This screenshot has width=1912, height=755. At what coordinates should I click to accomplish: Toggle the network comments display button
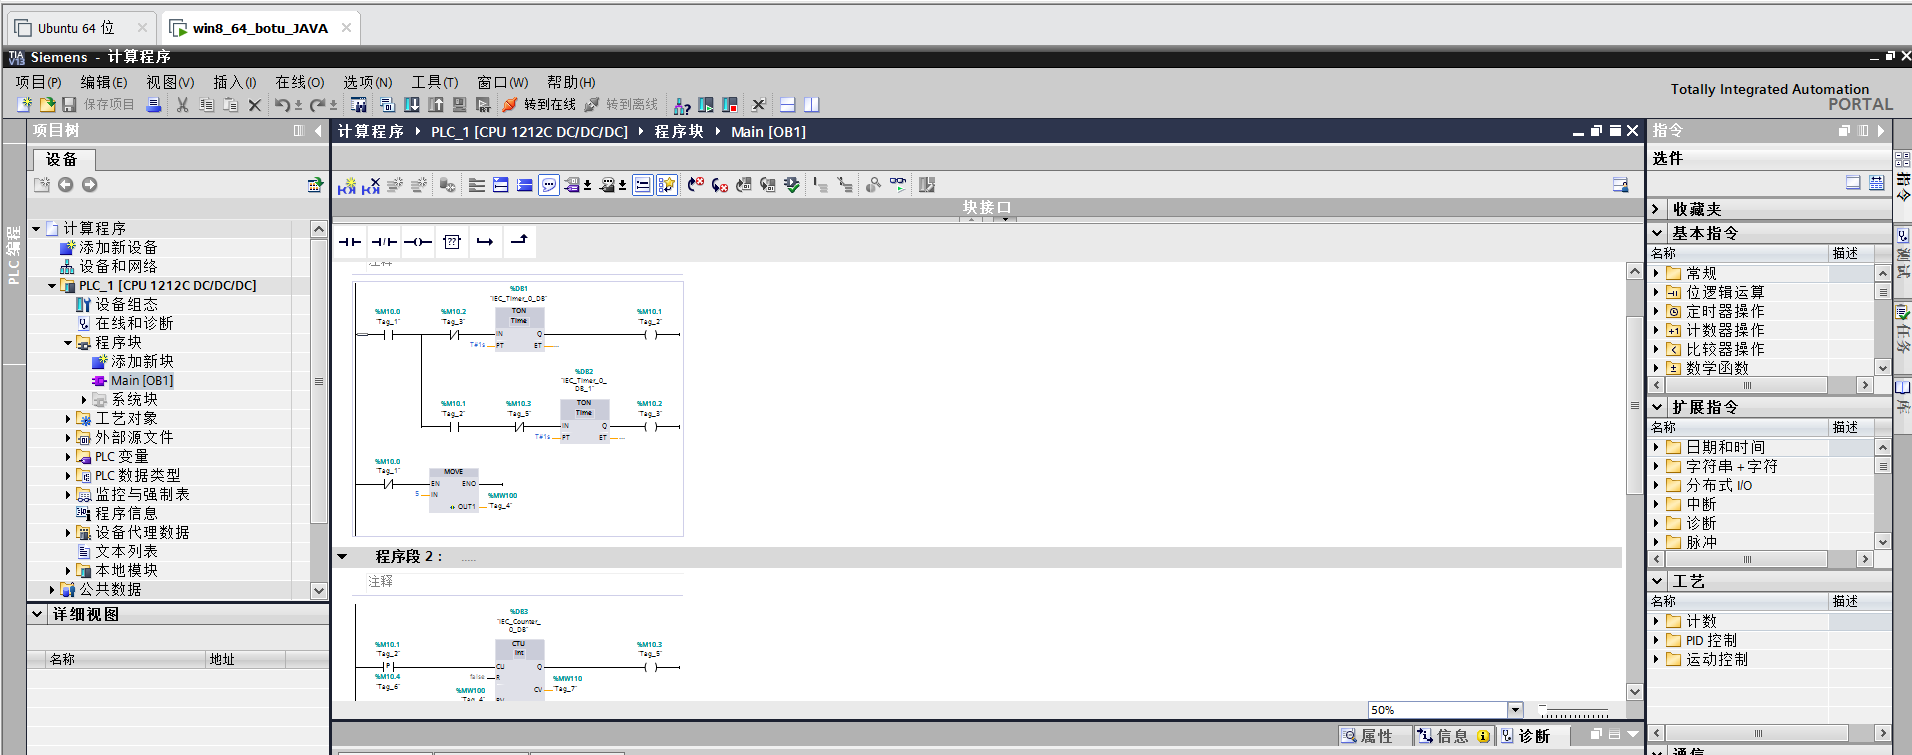click(549, 185)
